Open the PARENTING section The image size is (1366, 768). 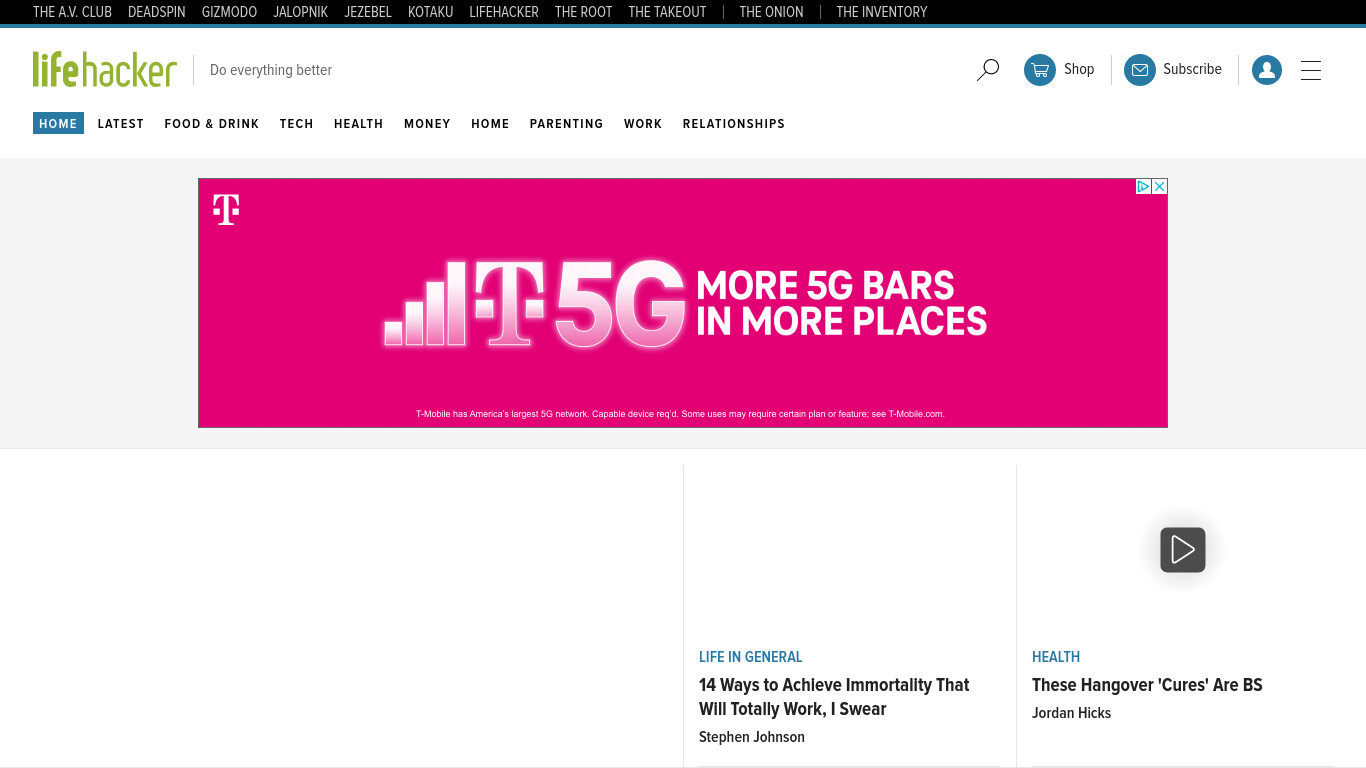[x=567, y=124]
